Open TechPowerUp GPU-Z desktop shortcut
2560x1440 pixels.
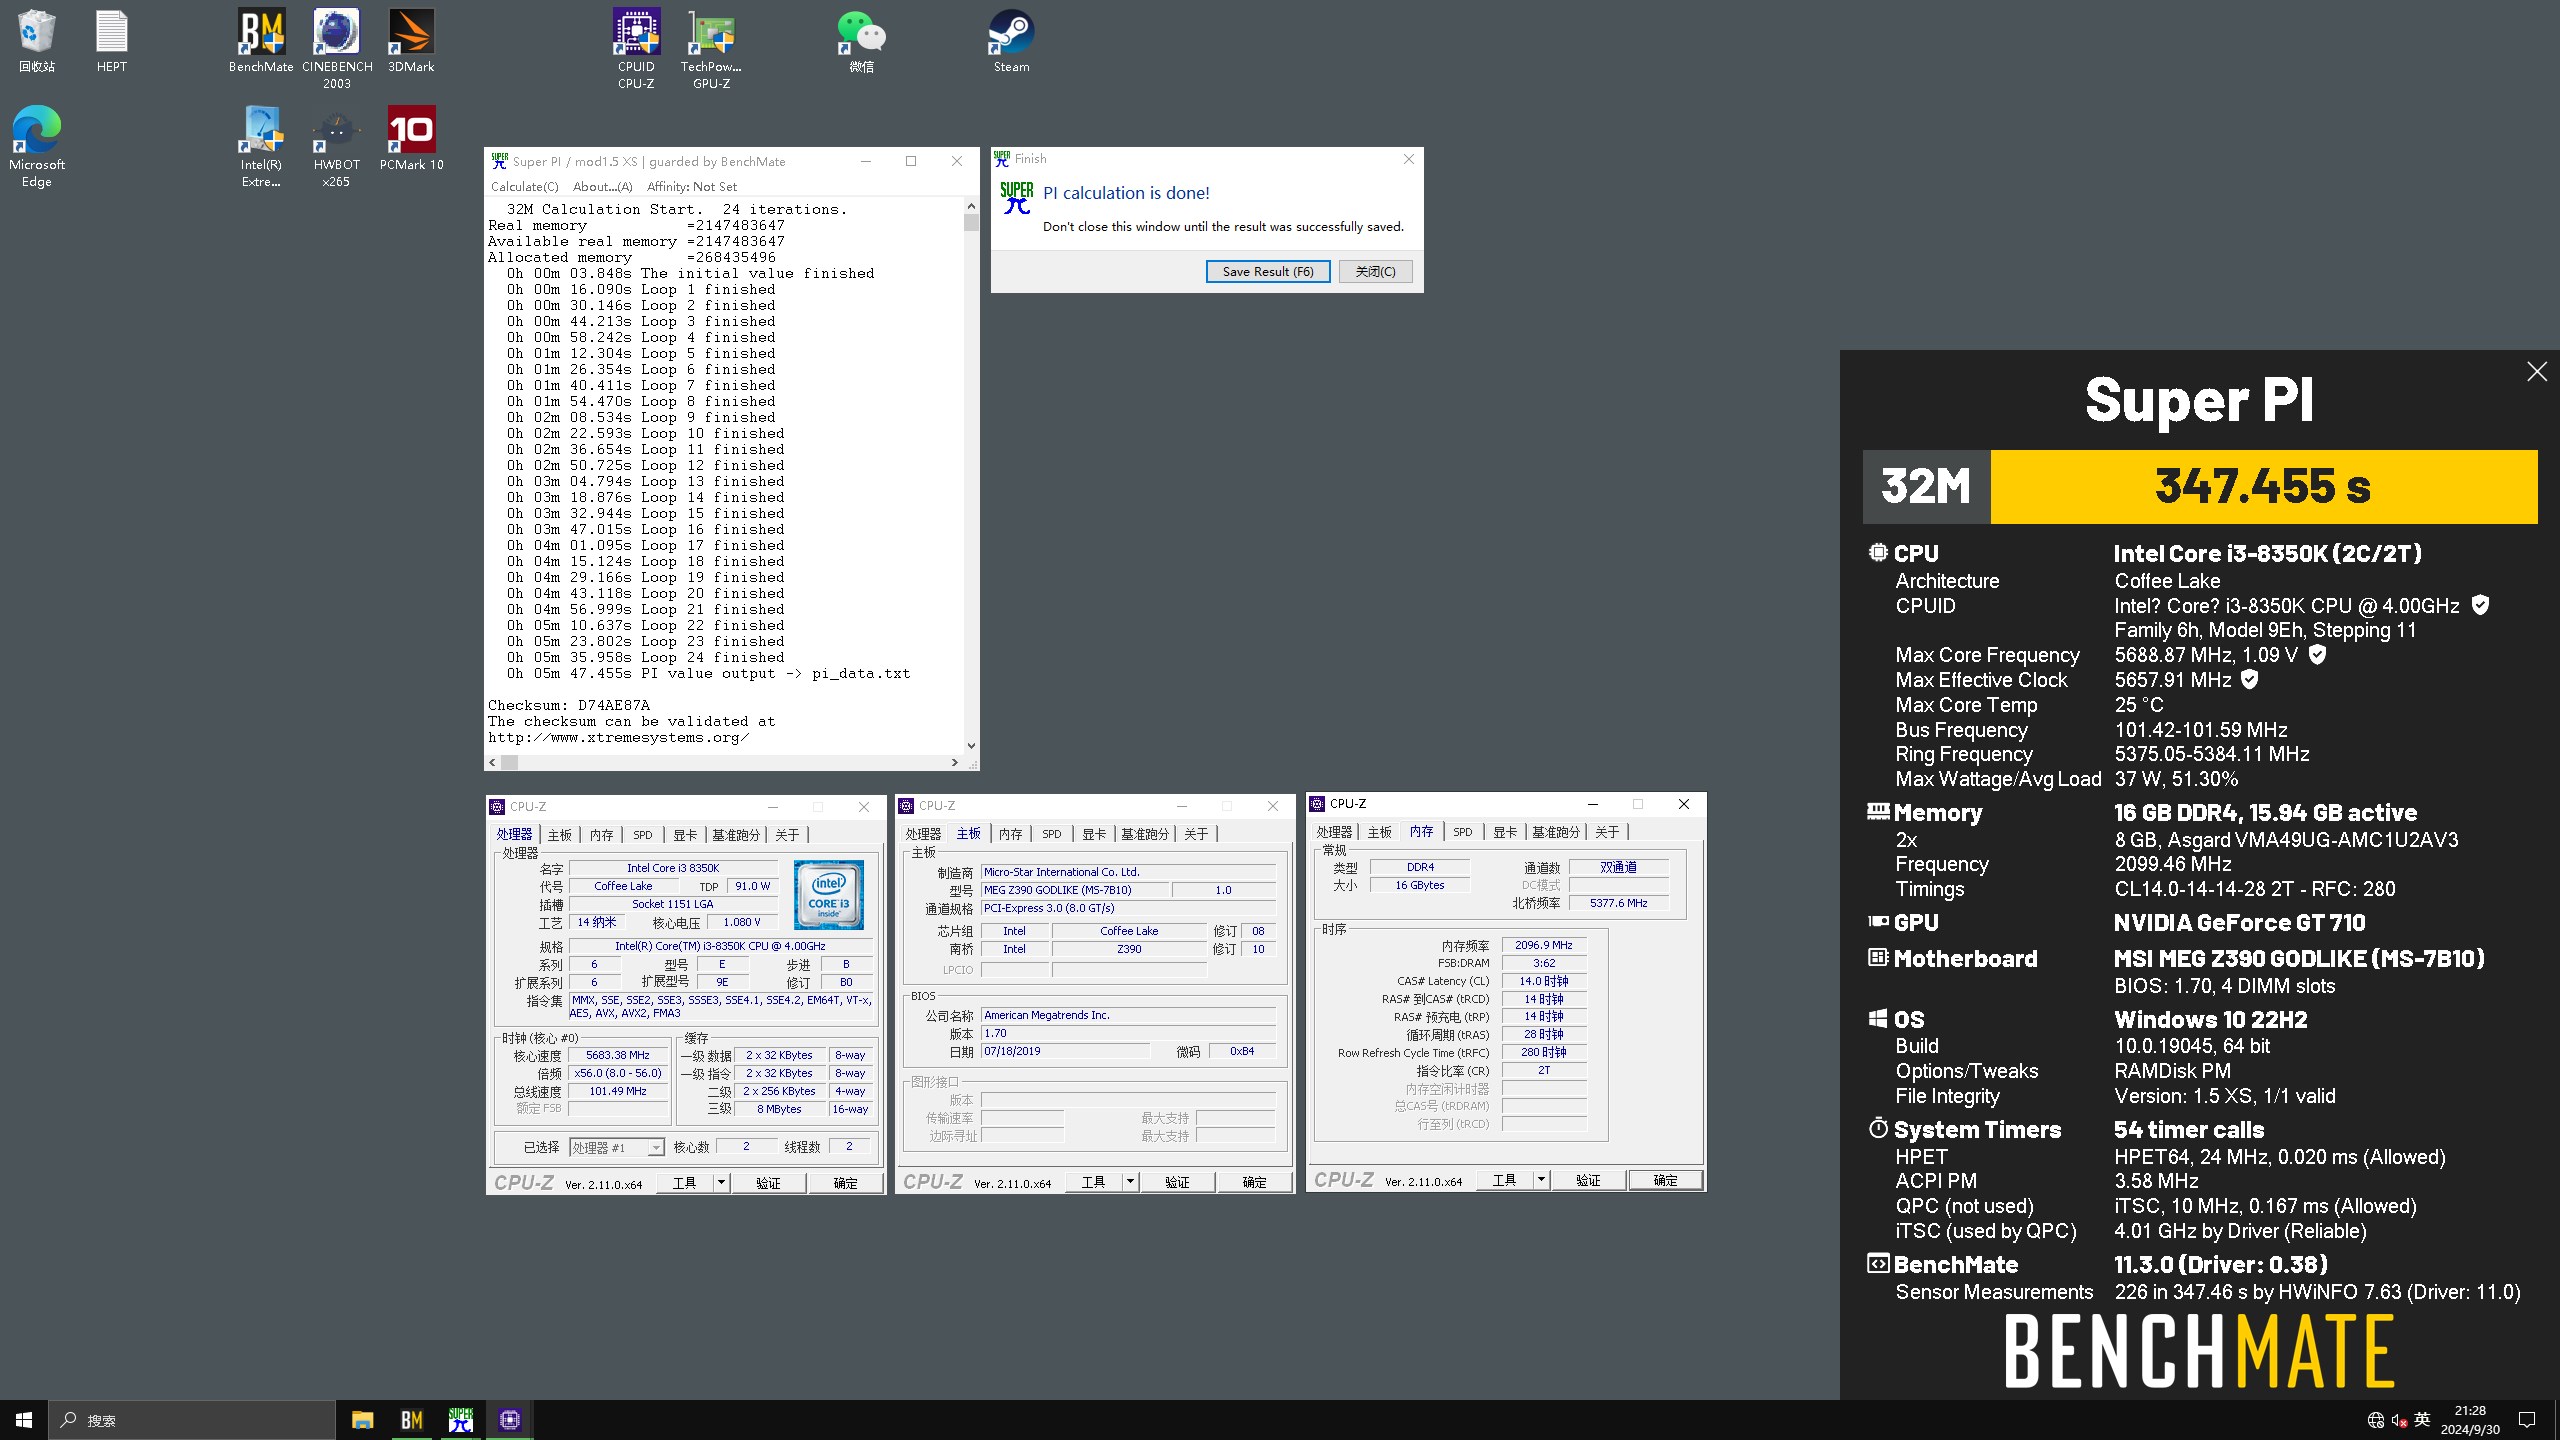[711, 48]
